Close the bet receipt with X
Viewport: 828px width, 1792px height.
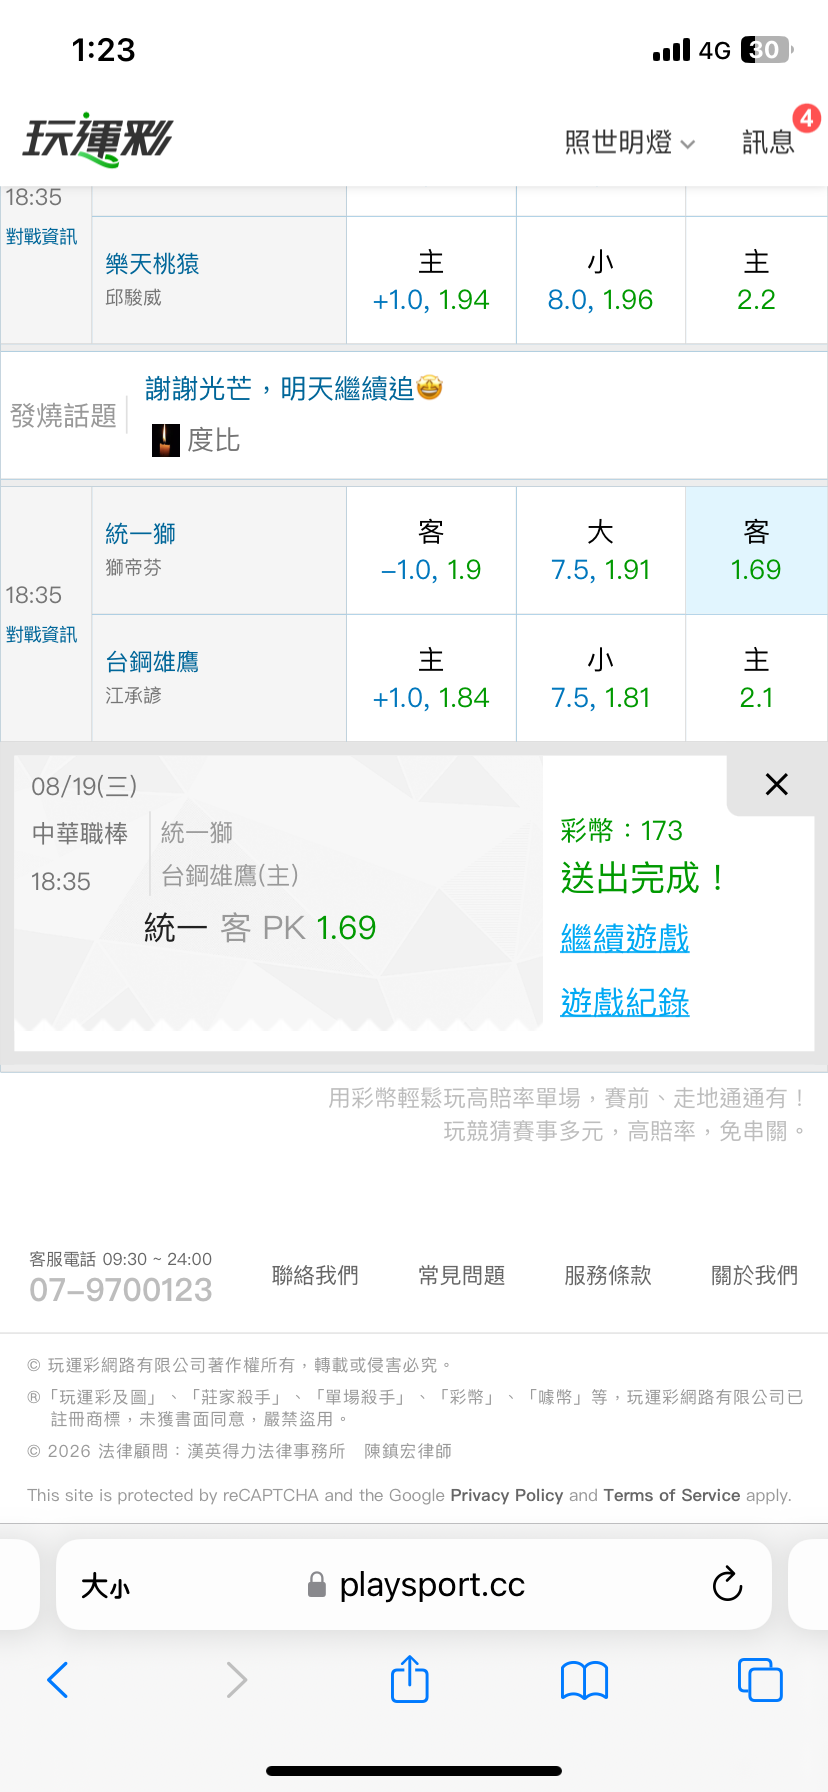click(x=777, y=784)
